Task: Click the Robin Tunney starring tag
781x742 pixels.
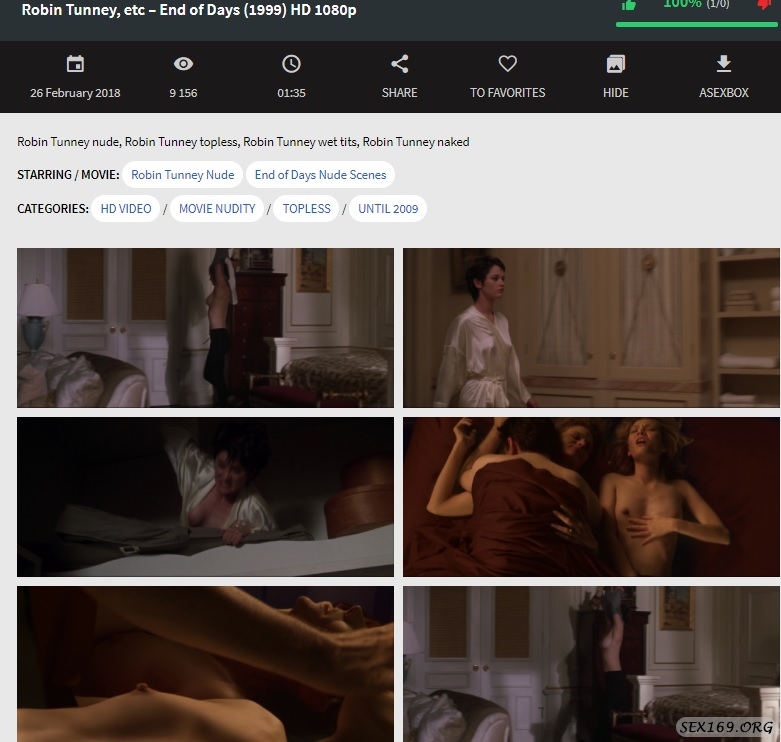Action: point(183,175)
